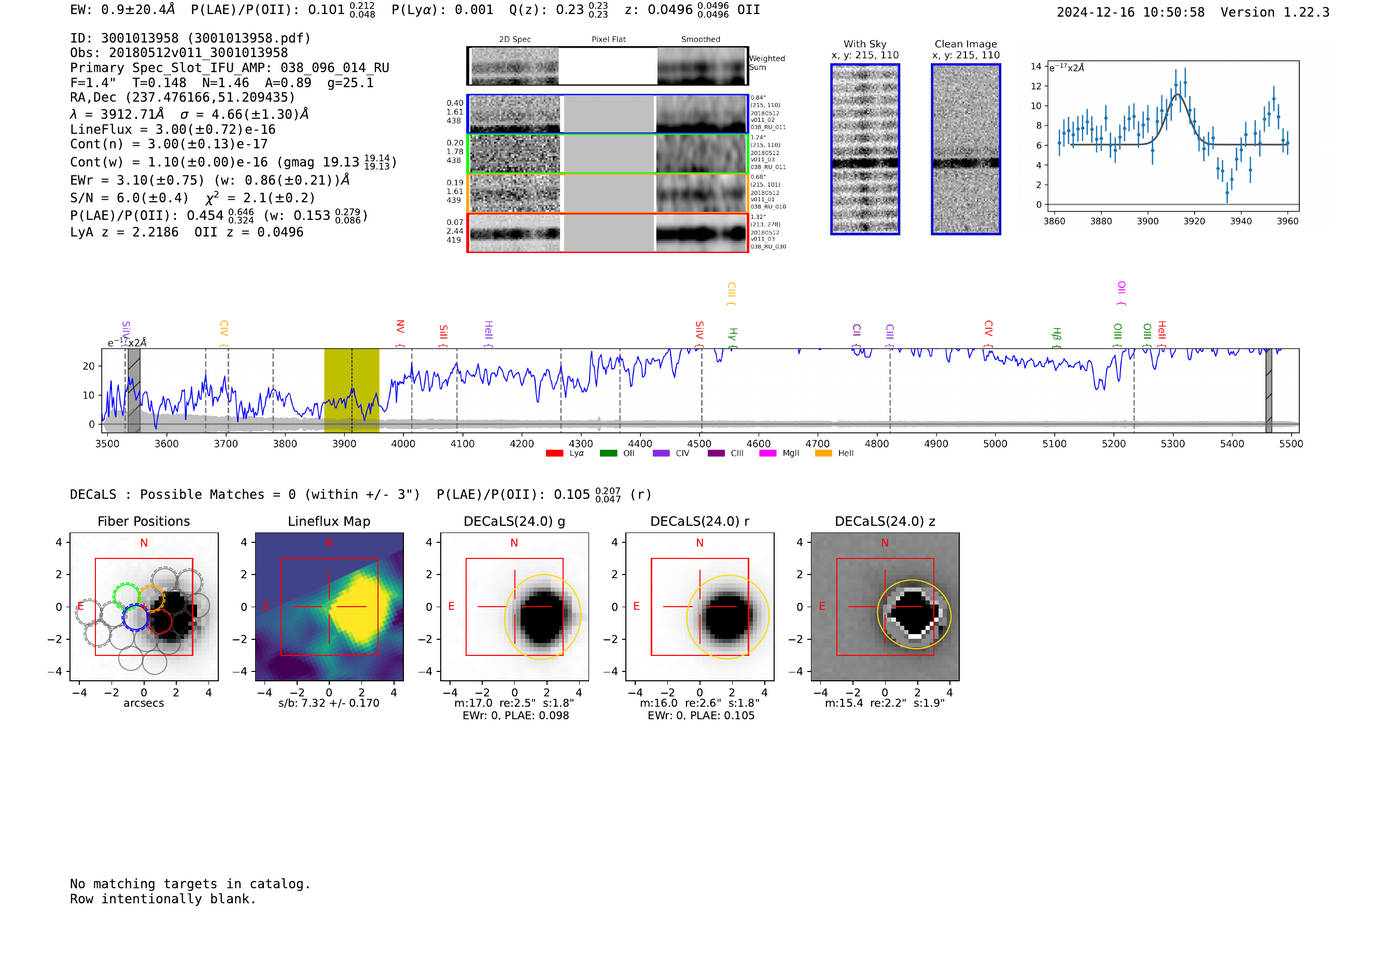Select the CIV legend color swatch
The width and height of the screenshot is (1400, 953).
click(661, 454)
